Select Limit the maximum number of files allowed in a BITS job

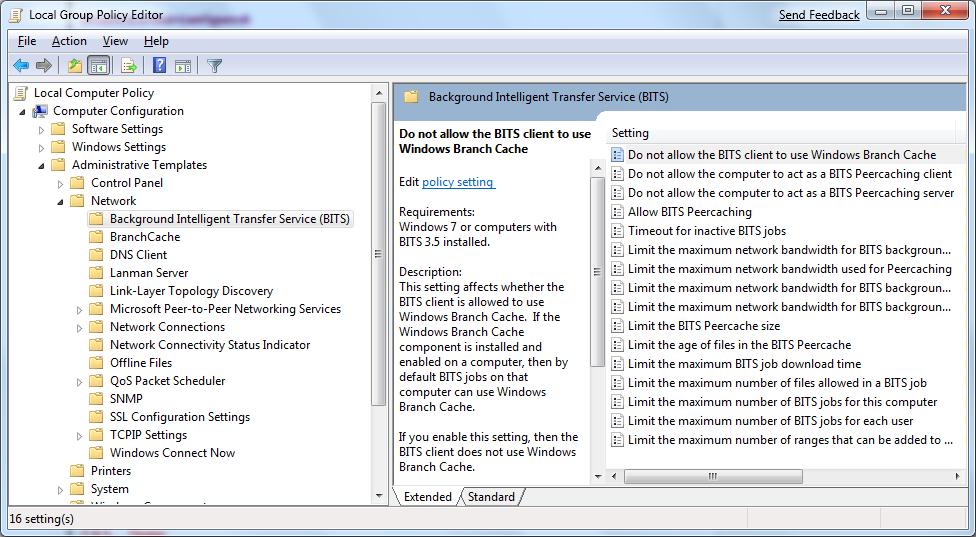coord(777,383)
